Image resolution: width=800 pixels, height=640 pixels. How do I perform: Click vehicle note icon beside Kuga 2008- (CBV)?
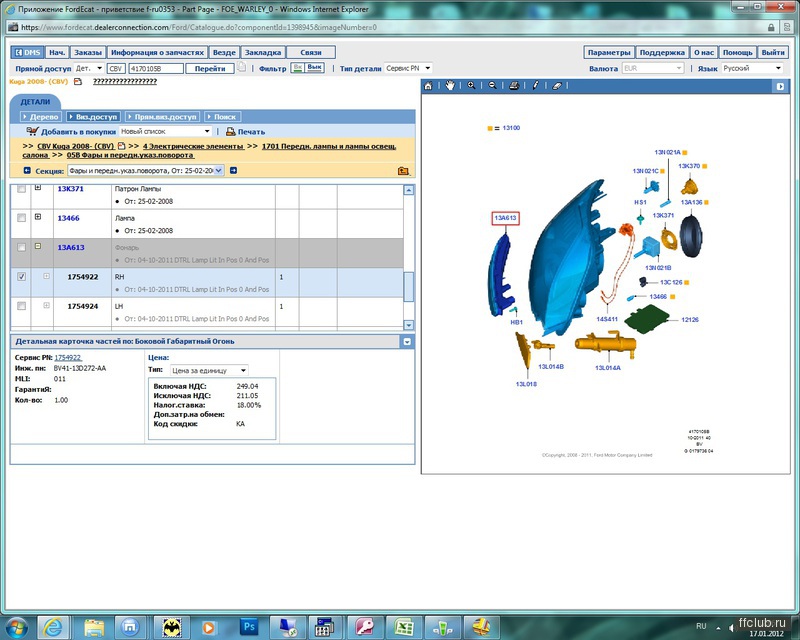[78, 82]
